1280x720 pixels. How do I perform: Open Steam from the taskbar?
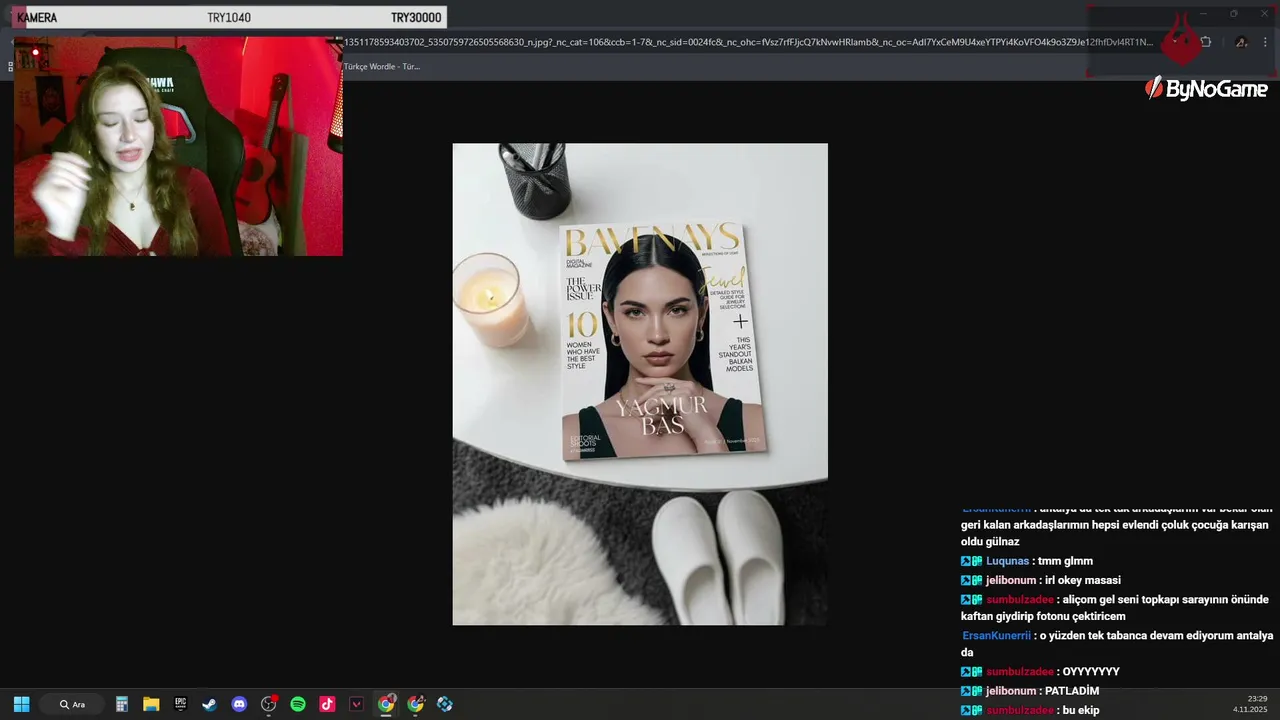209,704
